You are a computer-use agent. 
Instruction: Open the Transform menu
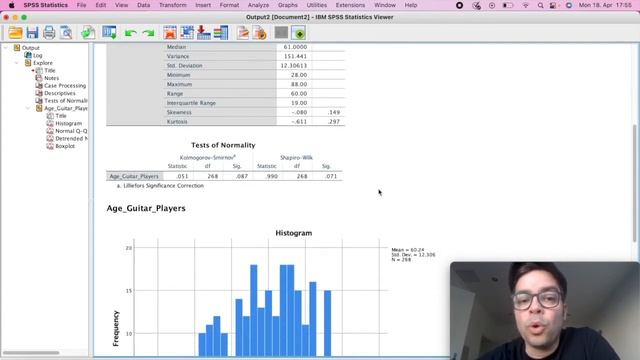coord(173,5)
